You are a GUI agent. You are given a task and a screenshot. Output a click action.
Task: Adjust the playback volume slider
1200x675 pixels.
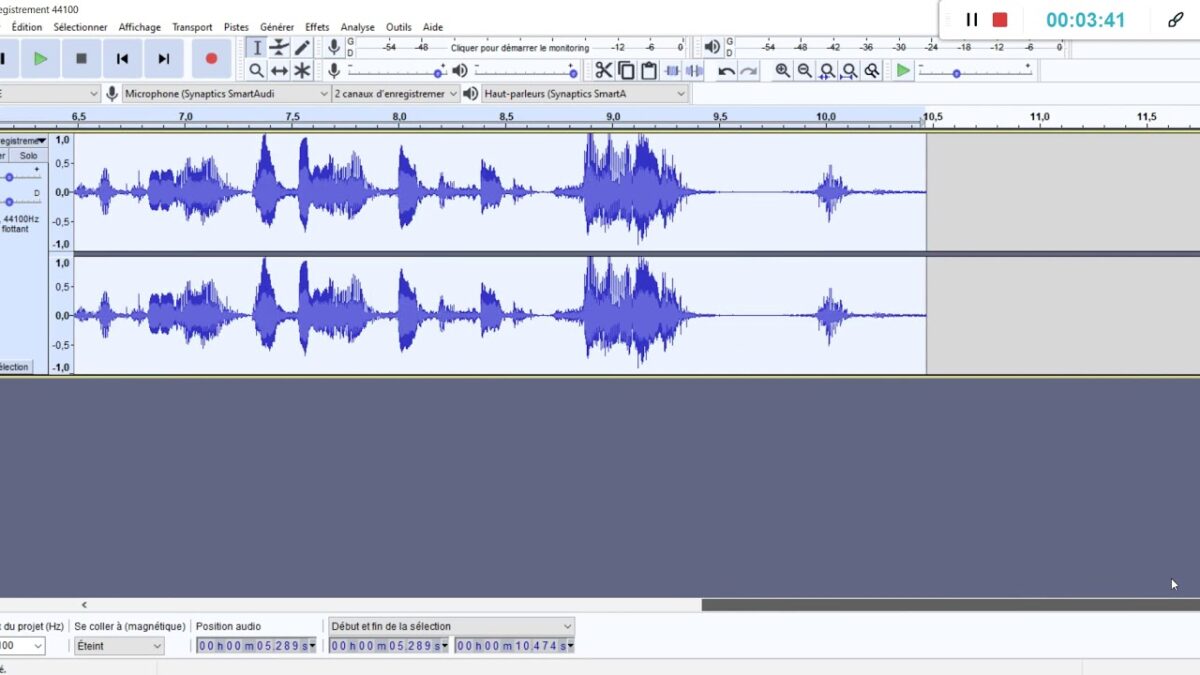click(526, 73)
